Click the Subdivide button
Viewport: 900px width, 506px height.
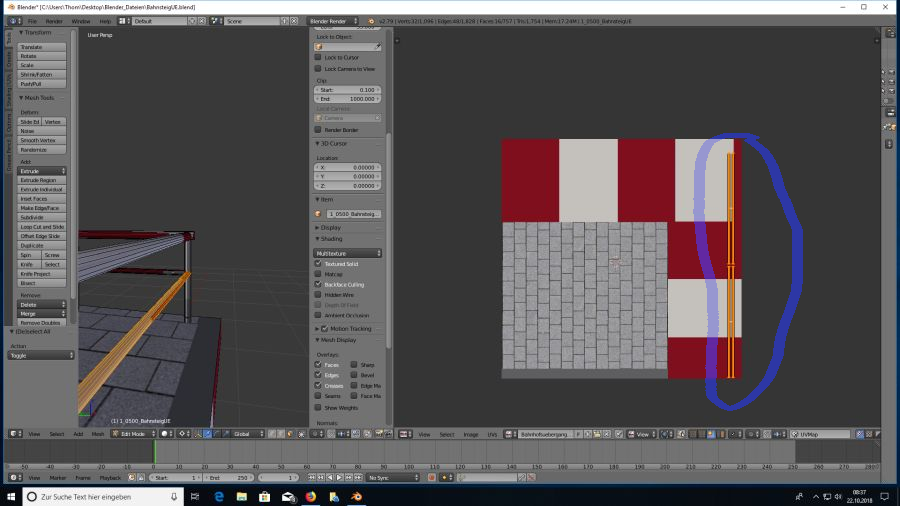(42, 217)
